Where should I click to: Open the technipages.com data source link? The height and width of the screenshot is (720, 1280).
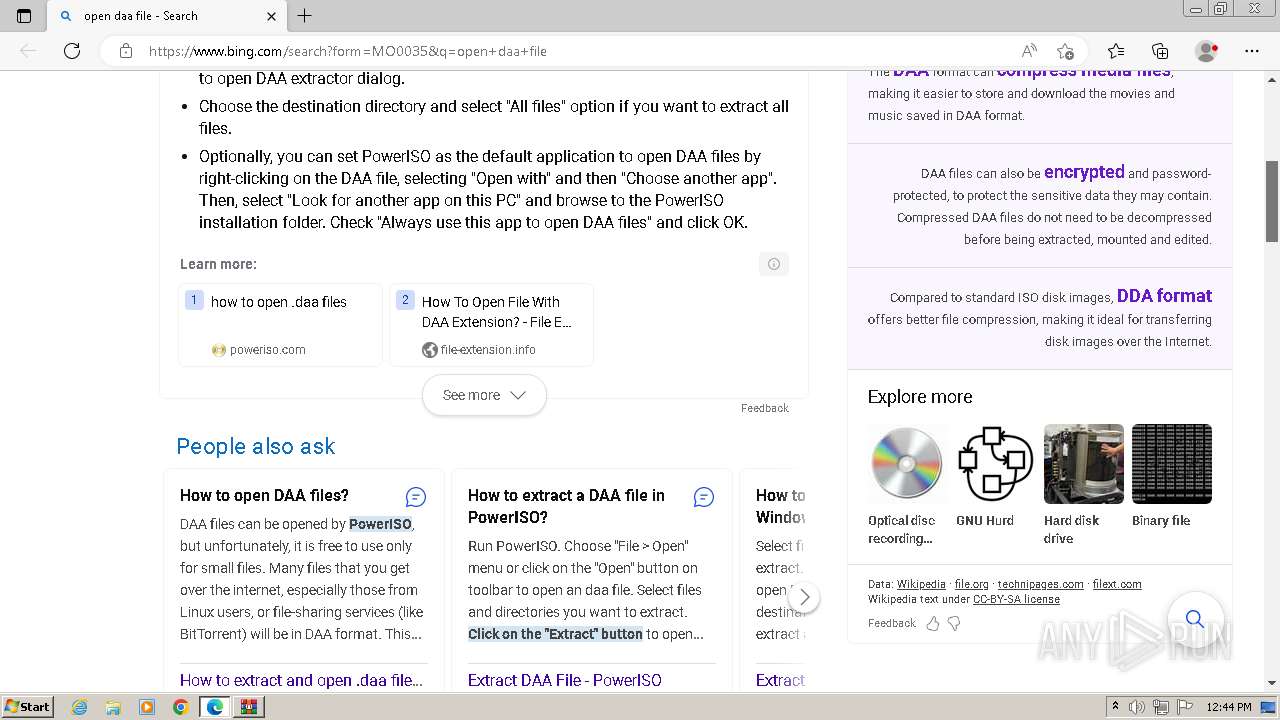(x=1041, y=584)
